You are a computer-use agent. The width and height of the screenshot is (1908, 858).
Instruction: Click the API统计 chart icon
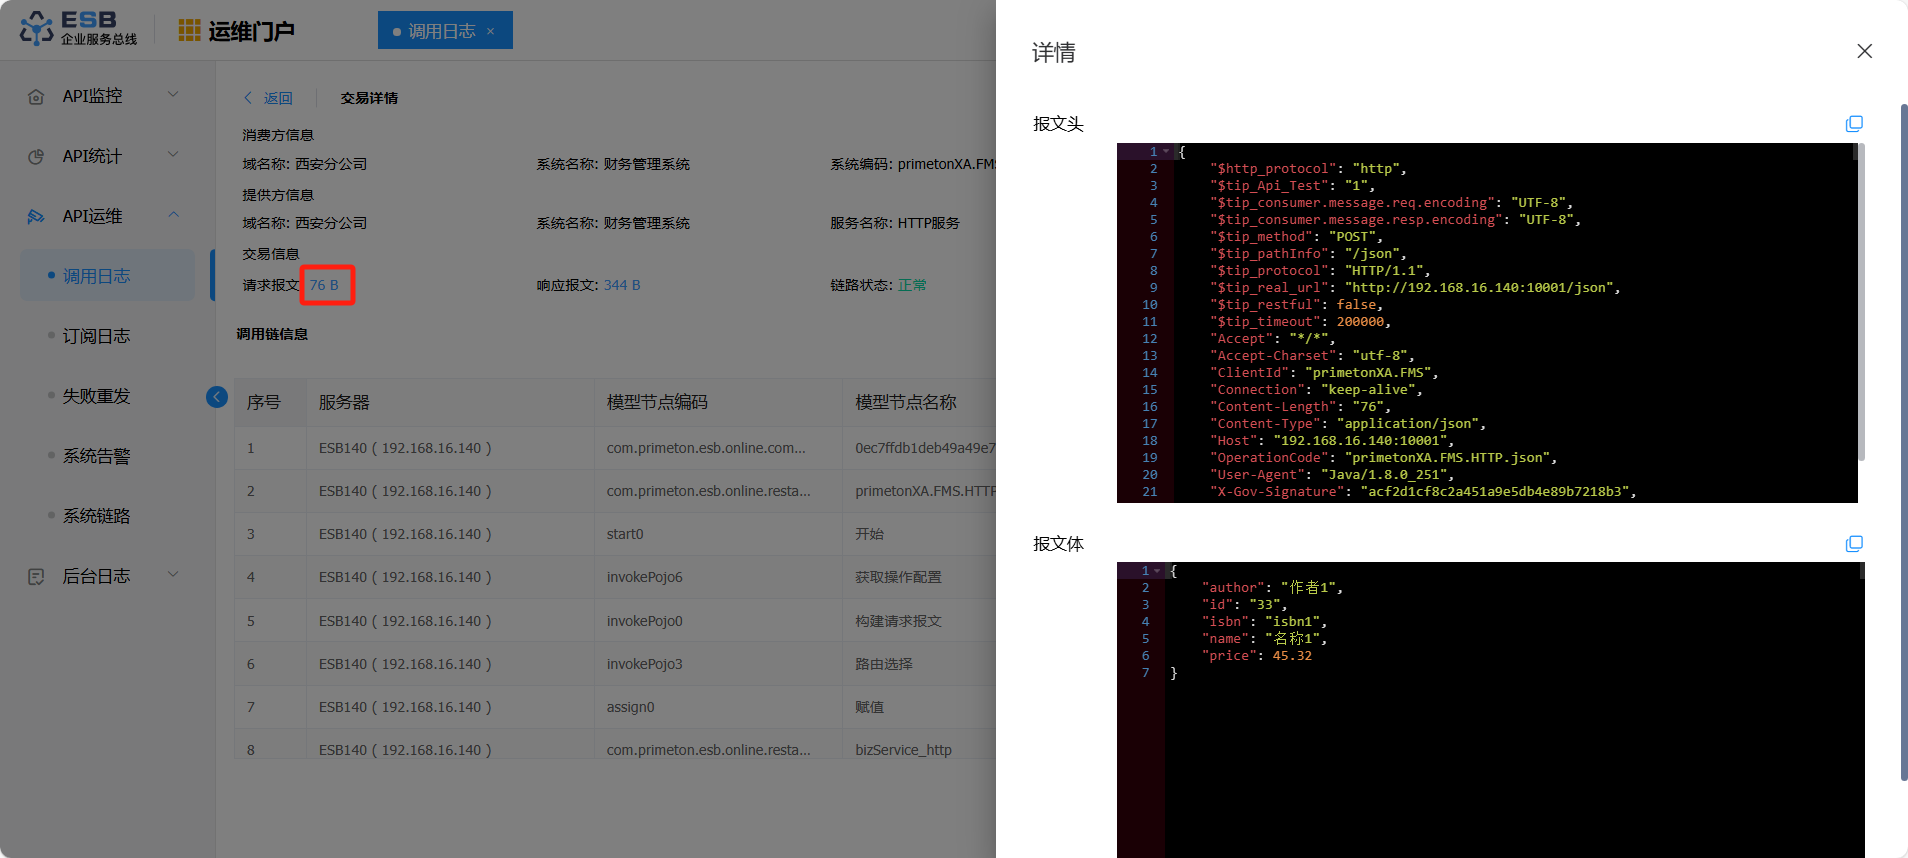tap(36, 157)
